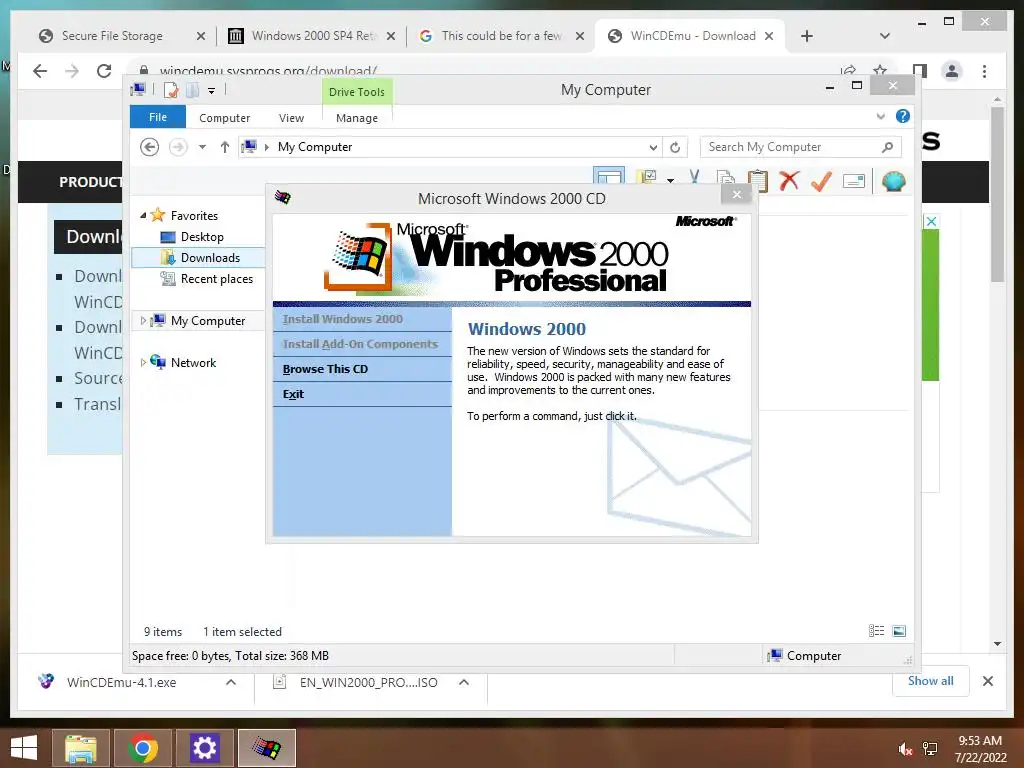Open the File ribbon tab
This screenshot has height=768, width=1024.
[x=158, y=117]
